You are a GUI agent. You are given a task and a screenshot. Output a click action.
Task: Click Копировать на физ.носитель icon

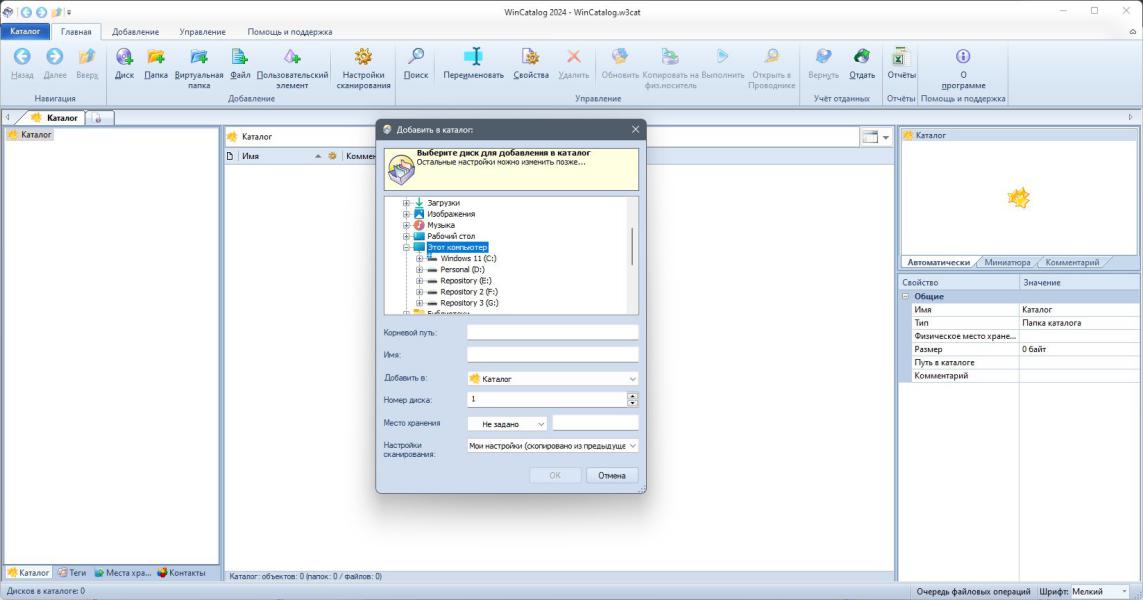pyautogui.click(x=670, y=56)
